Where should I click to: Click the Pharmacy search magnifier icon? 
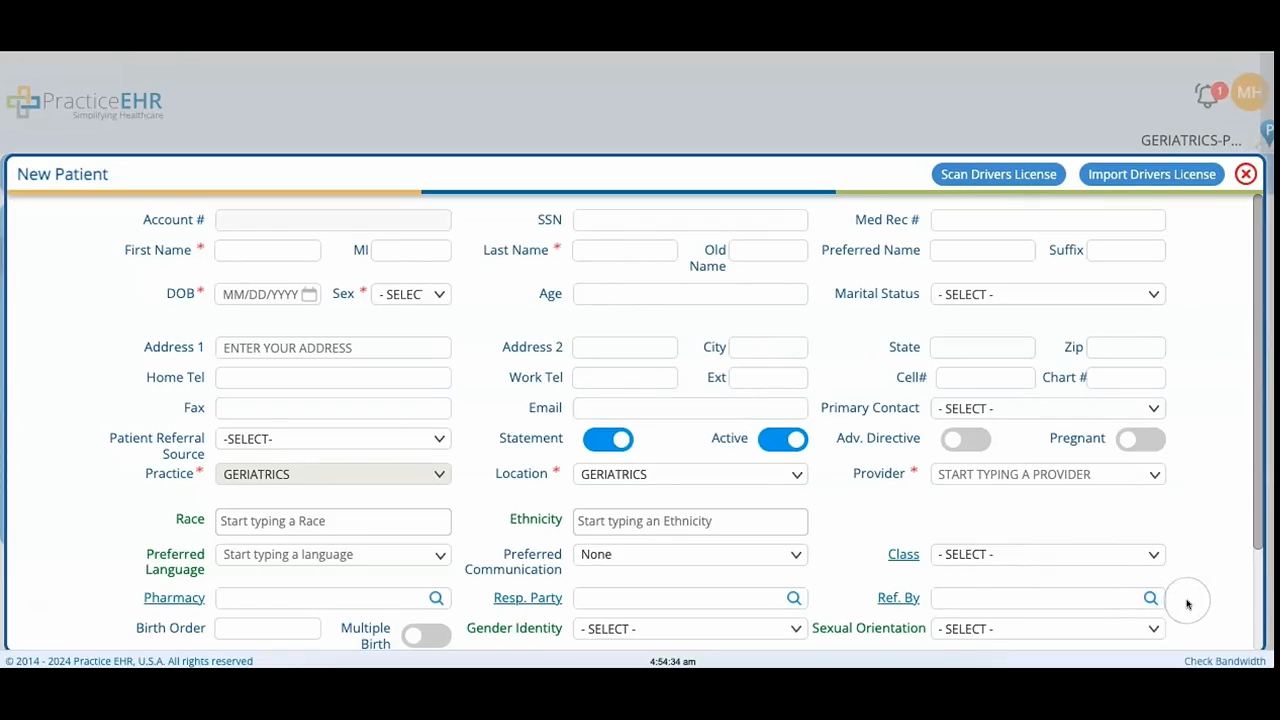point(436,598)
